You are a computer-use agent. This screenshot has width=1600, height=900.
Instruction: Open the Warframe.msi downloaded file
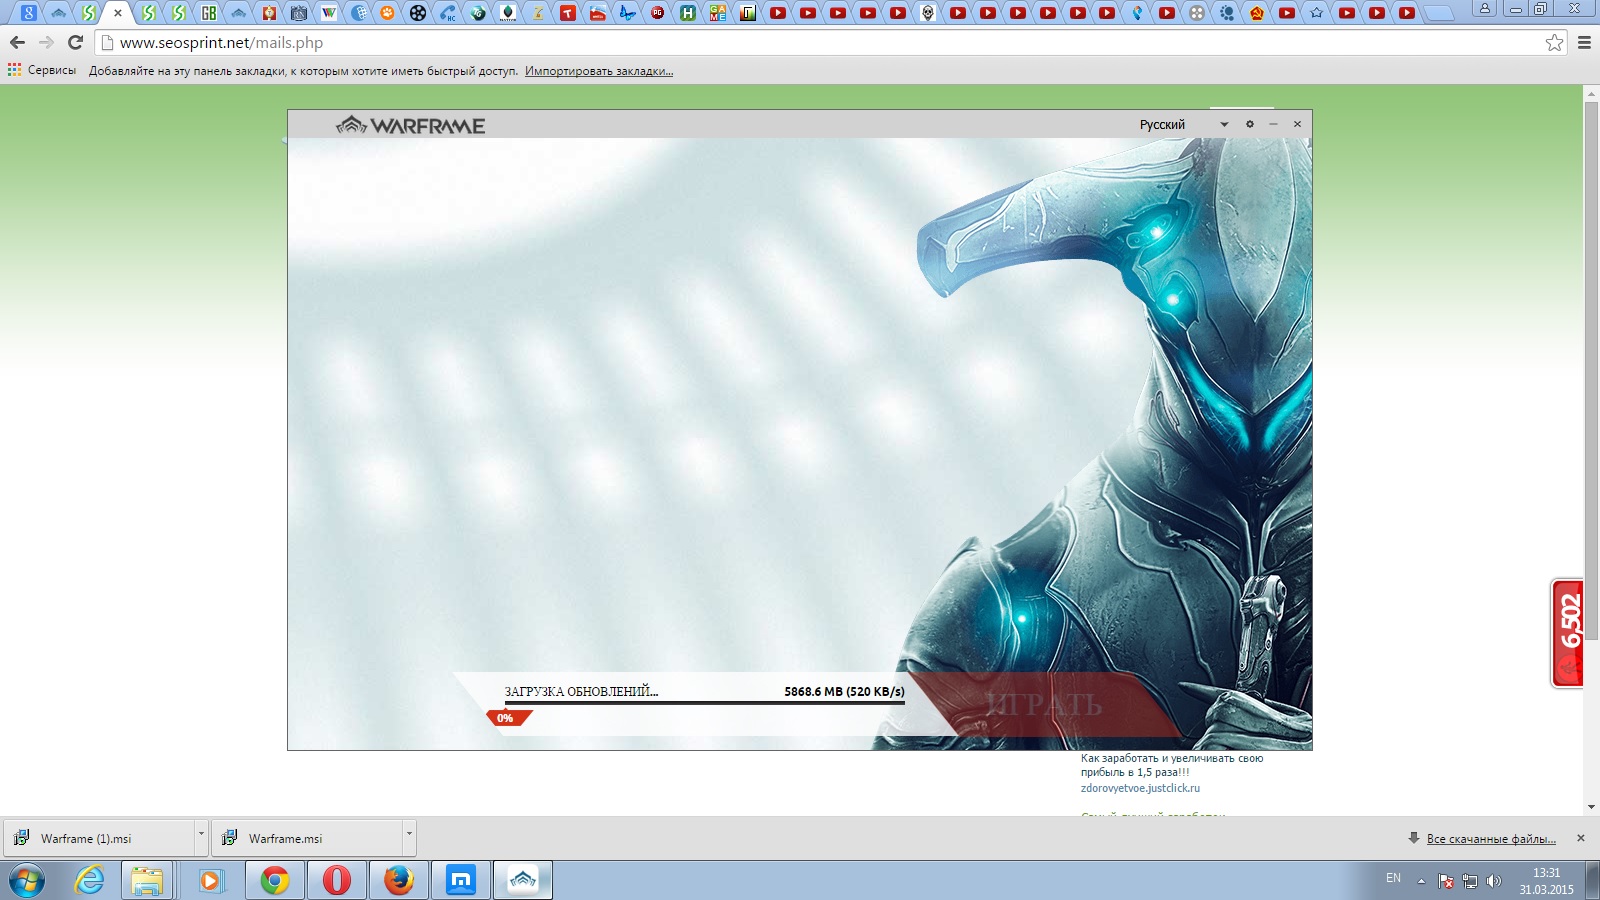tap(306, 838)
